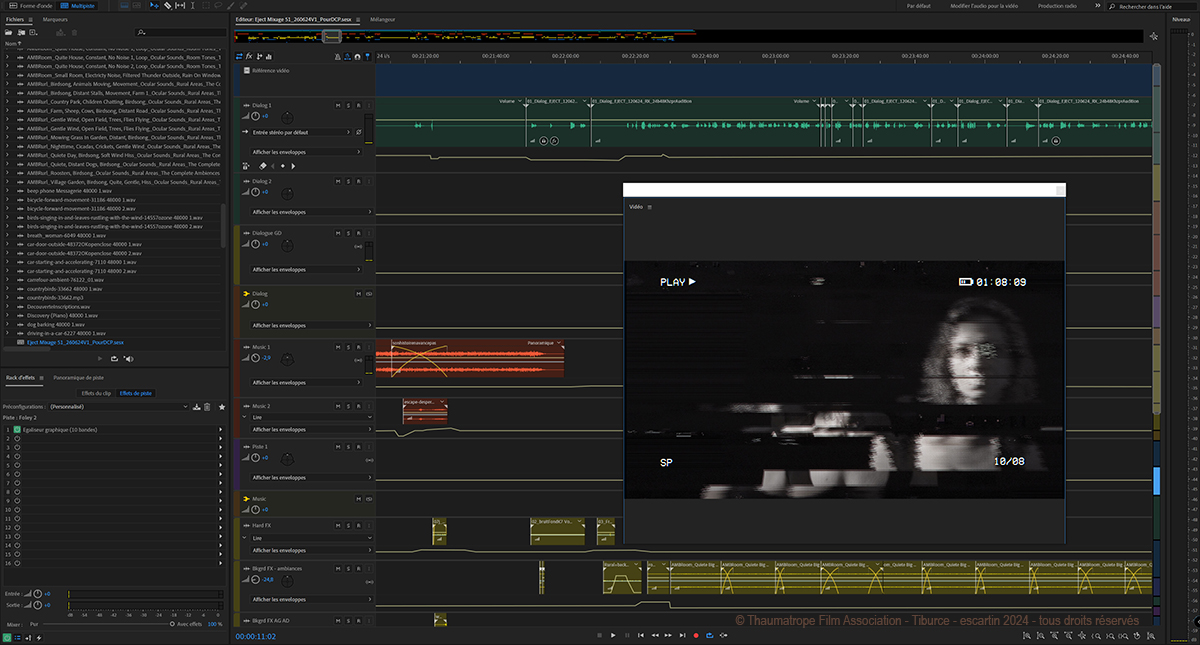Click the favorite star icon in effects rack
Image resolution: width=1200 pixels, height=645 pixels.
[x=222, y=407]
